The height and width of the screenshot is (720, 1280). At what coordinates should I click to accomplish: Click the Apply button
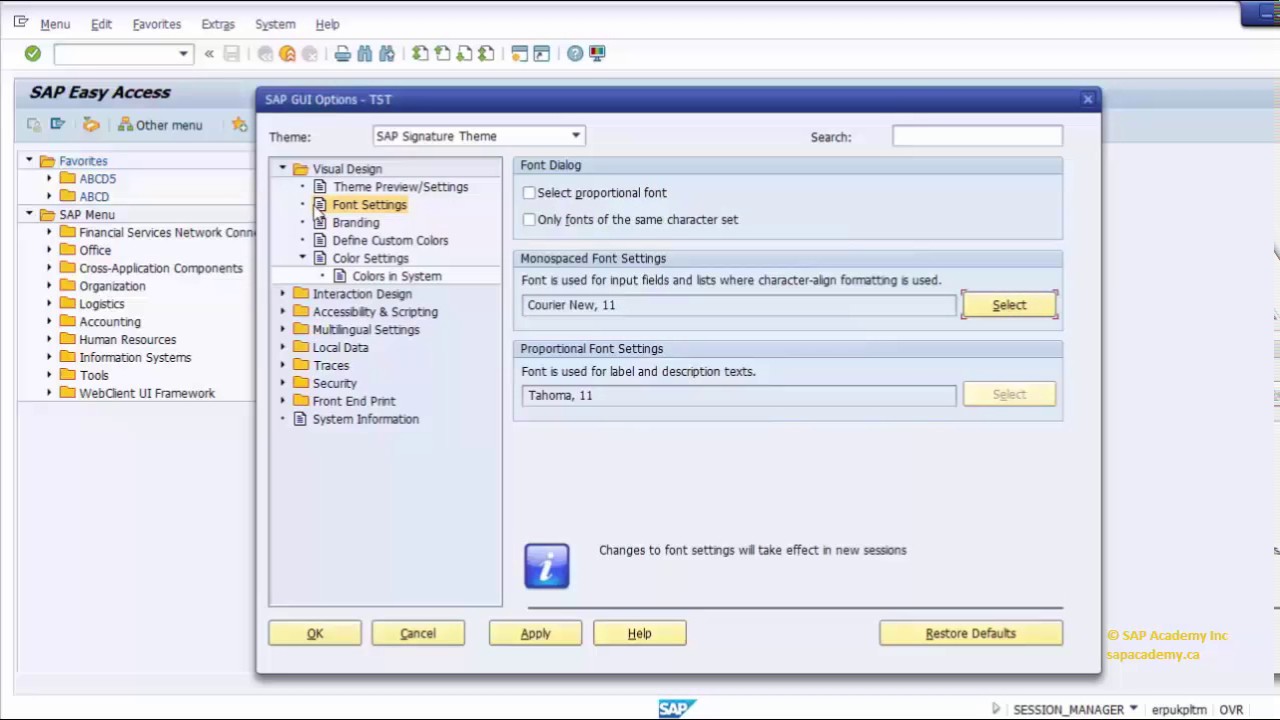[535, 633]
